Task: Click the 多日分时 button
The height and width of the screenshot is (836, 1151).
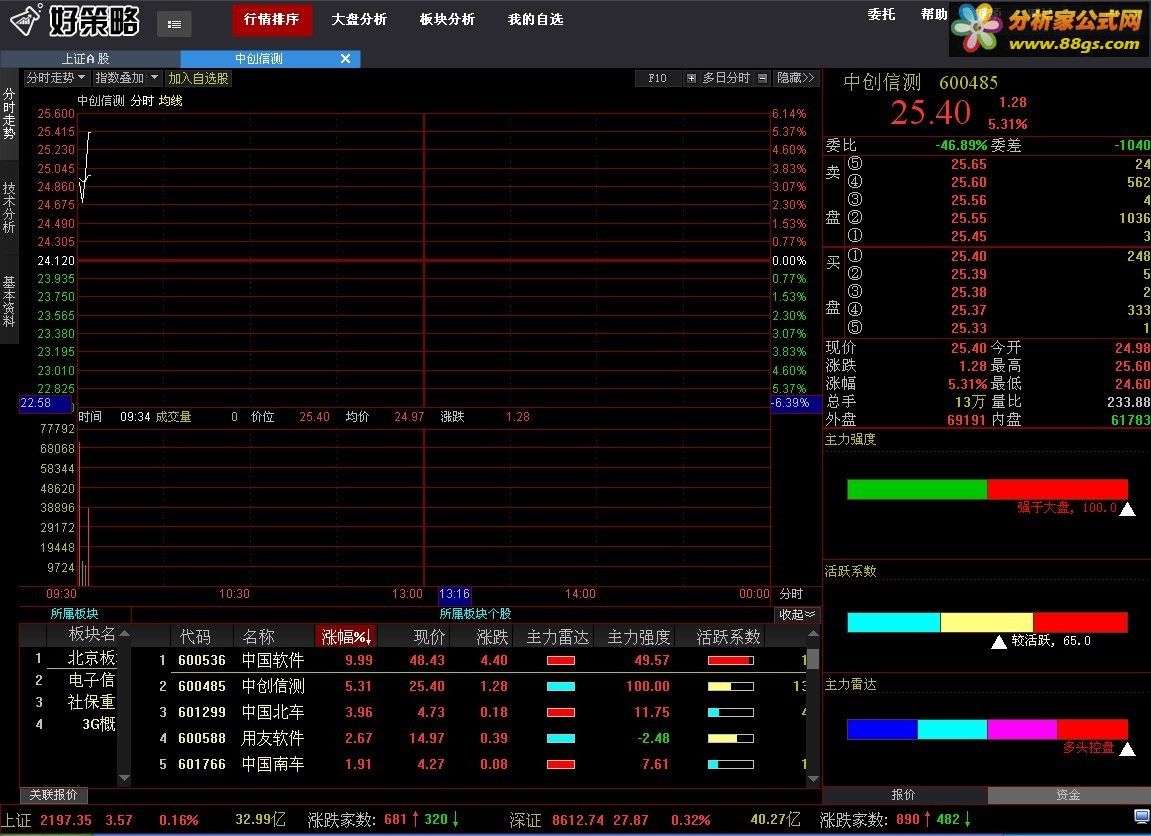Action: [x=726, y=78]
